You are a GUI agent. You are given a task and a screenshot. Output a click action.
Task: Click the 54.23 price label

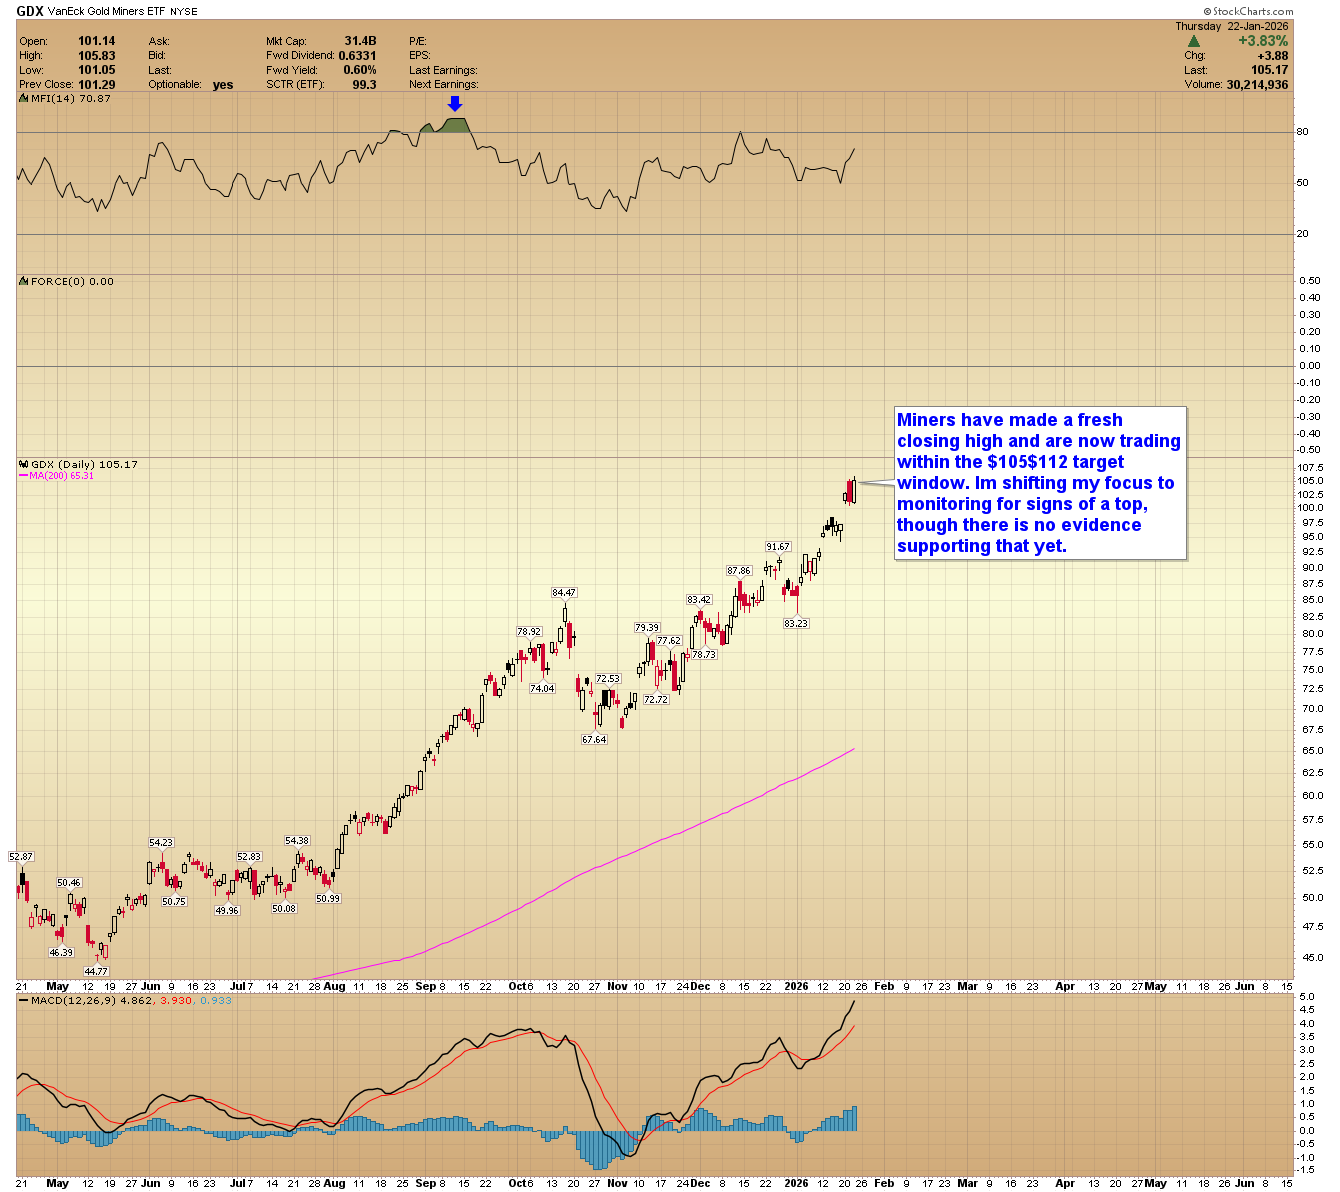tap(161, 843)
